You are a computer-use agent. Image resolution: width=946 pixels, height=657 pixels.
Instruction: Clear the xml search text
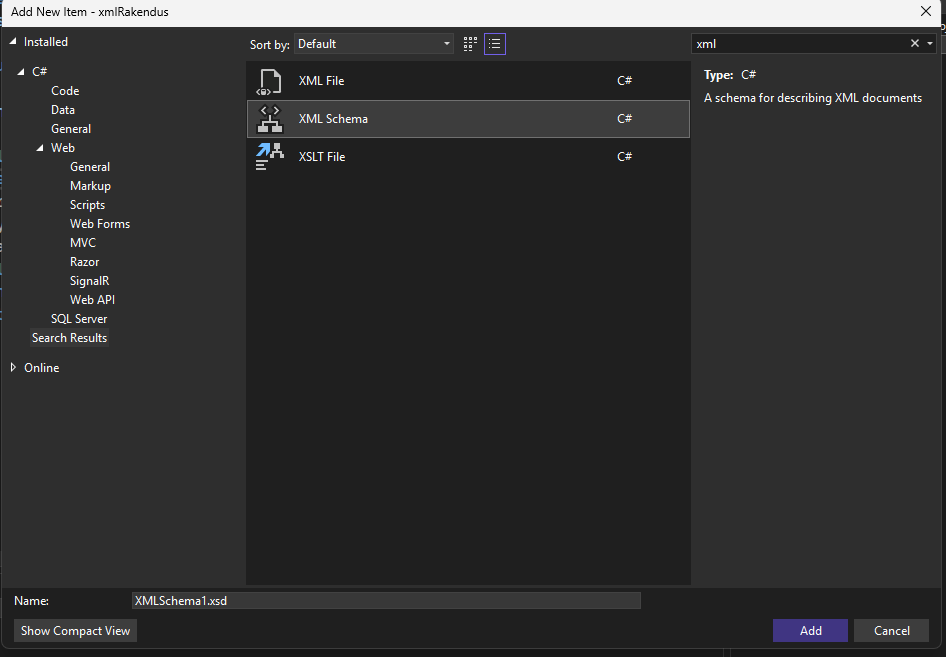click(x=914, y=44)
